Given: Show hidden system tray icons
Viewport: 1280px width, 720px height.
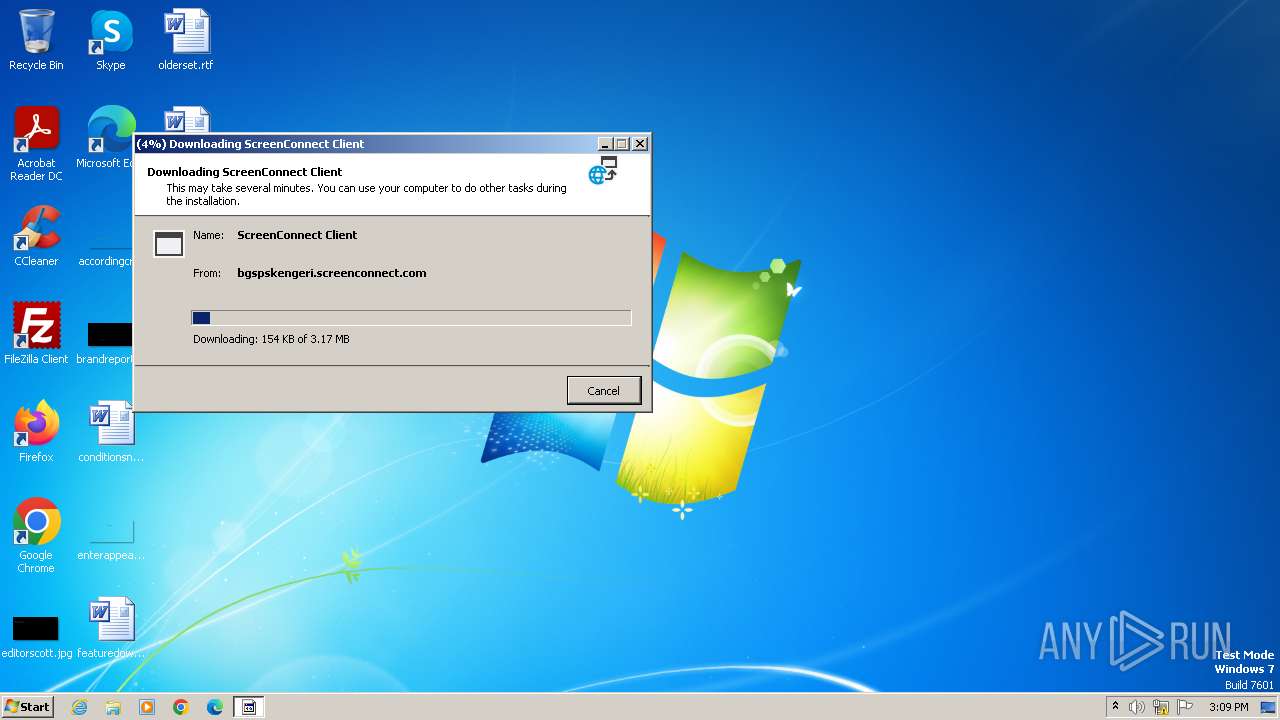Looking at the screenshot, I should click(x=1115, y=707).
